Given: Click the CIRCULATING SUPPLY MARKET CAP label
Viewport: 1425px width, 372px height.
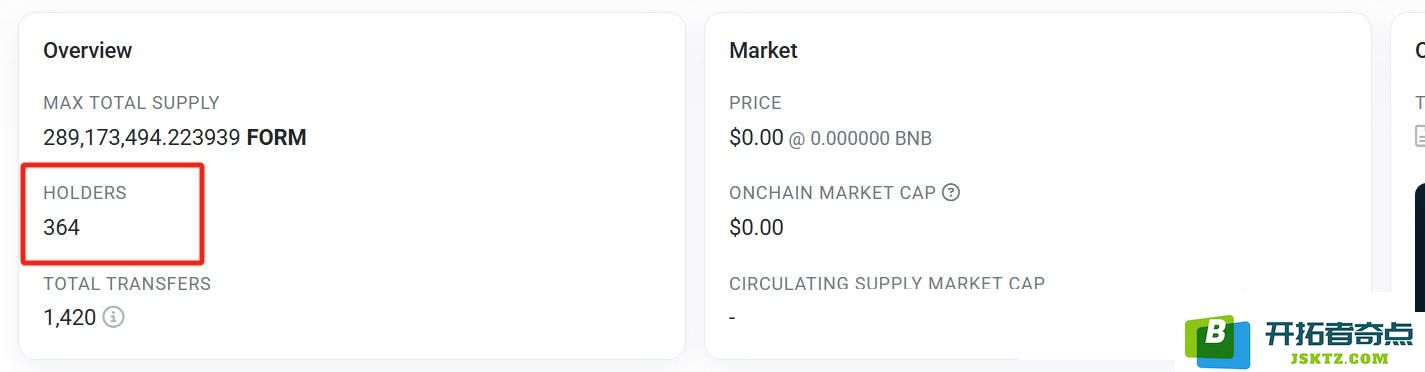Looking at the screenshot, I should (887, 283).
